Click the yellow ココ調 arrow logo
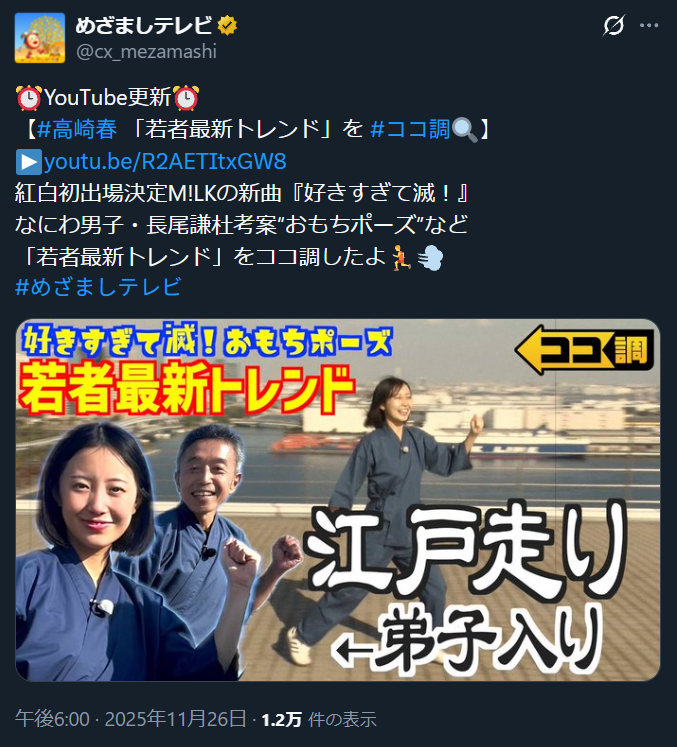This screenshot has height=747, width=677. [584, 350]
